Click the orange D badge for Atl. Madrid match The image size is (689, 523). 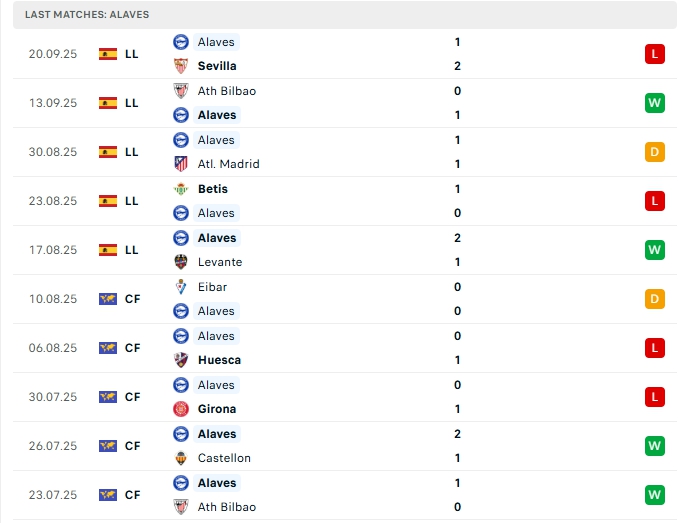[x=655, y=152]
